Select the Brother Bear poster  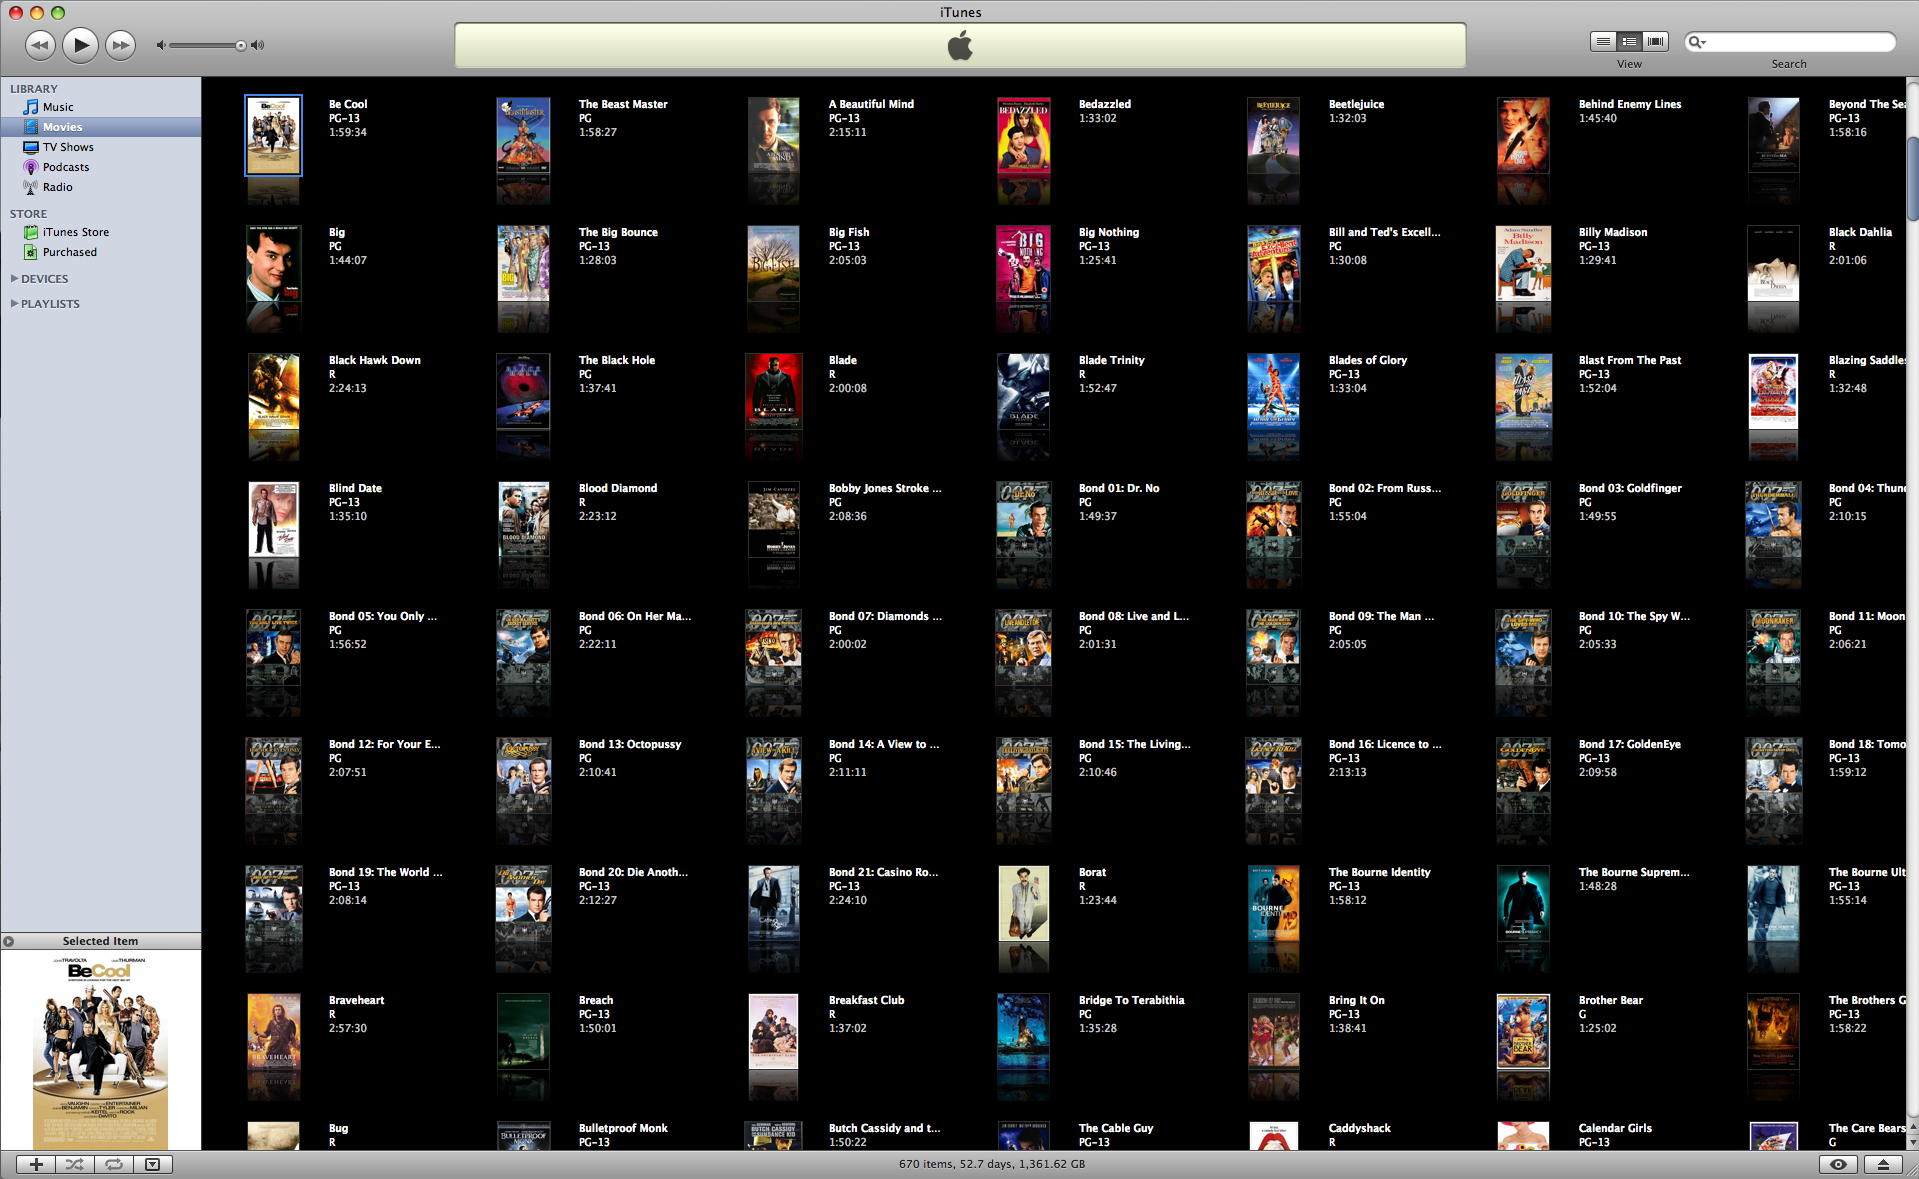tap(1523, 1032)
